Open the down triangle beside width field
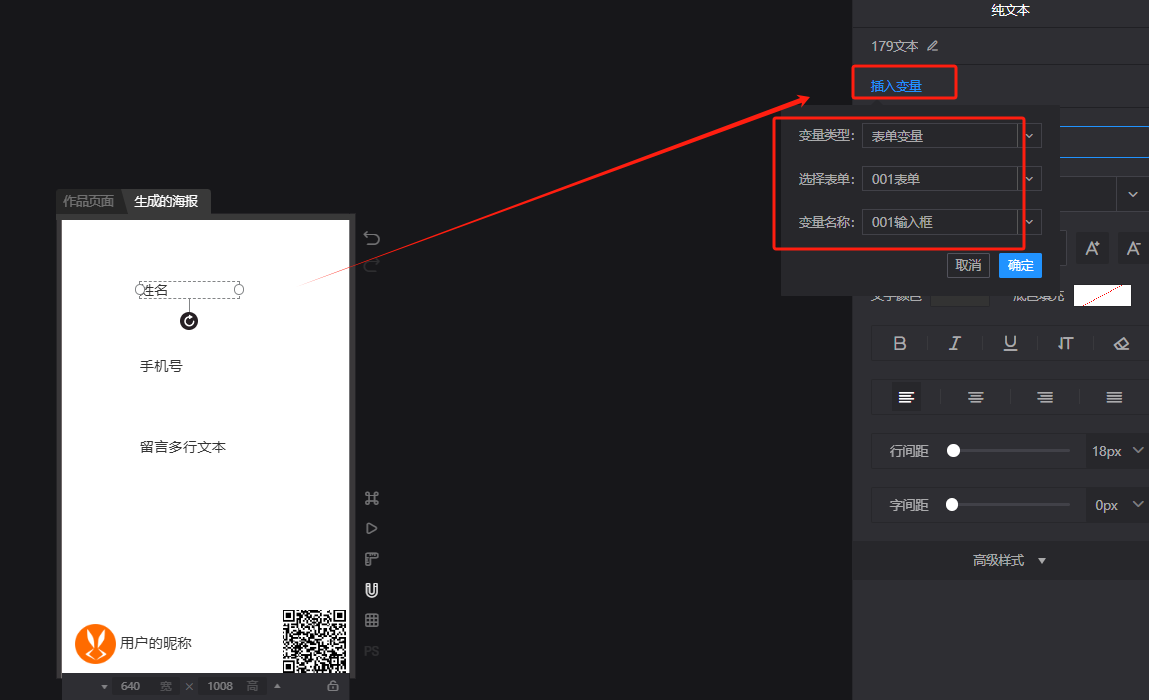Viewport: 1149px width, 700px height. tap(104, 687)
